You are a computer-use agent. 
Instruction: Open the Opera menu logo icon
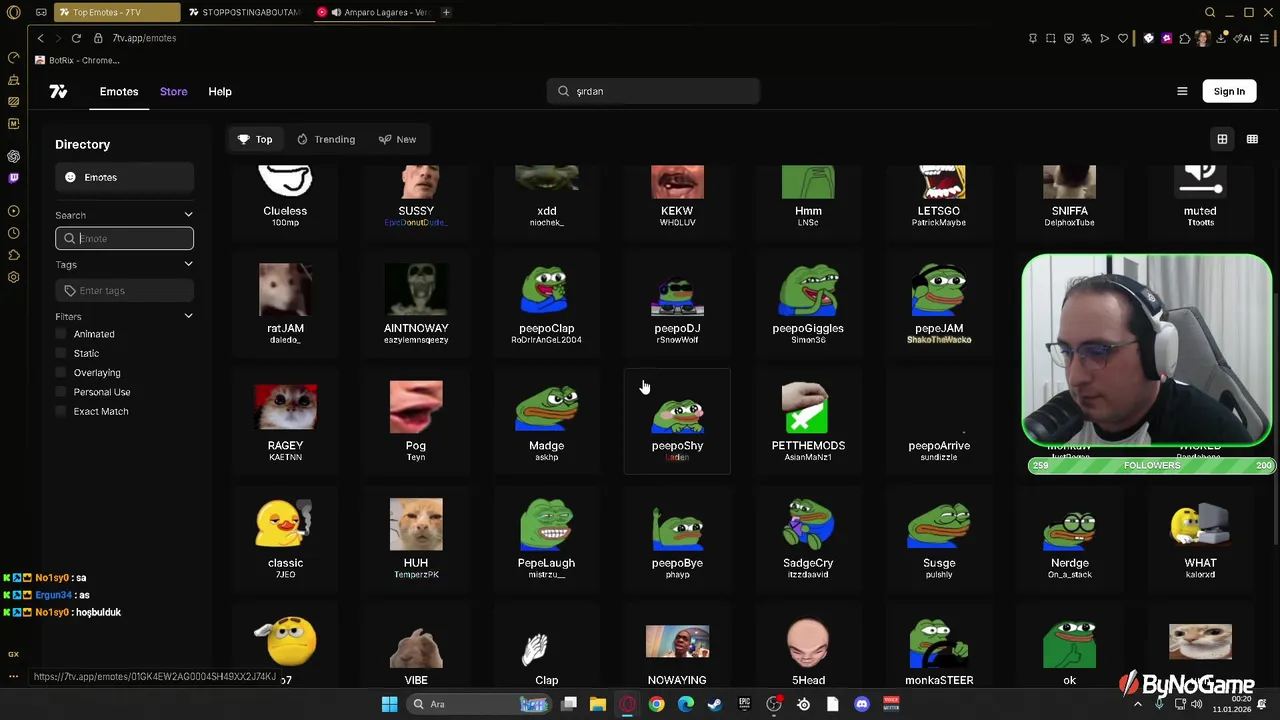(x=13, y=12)
